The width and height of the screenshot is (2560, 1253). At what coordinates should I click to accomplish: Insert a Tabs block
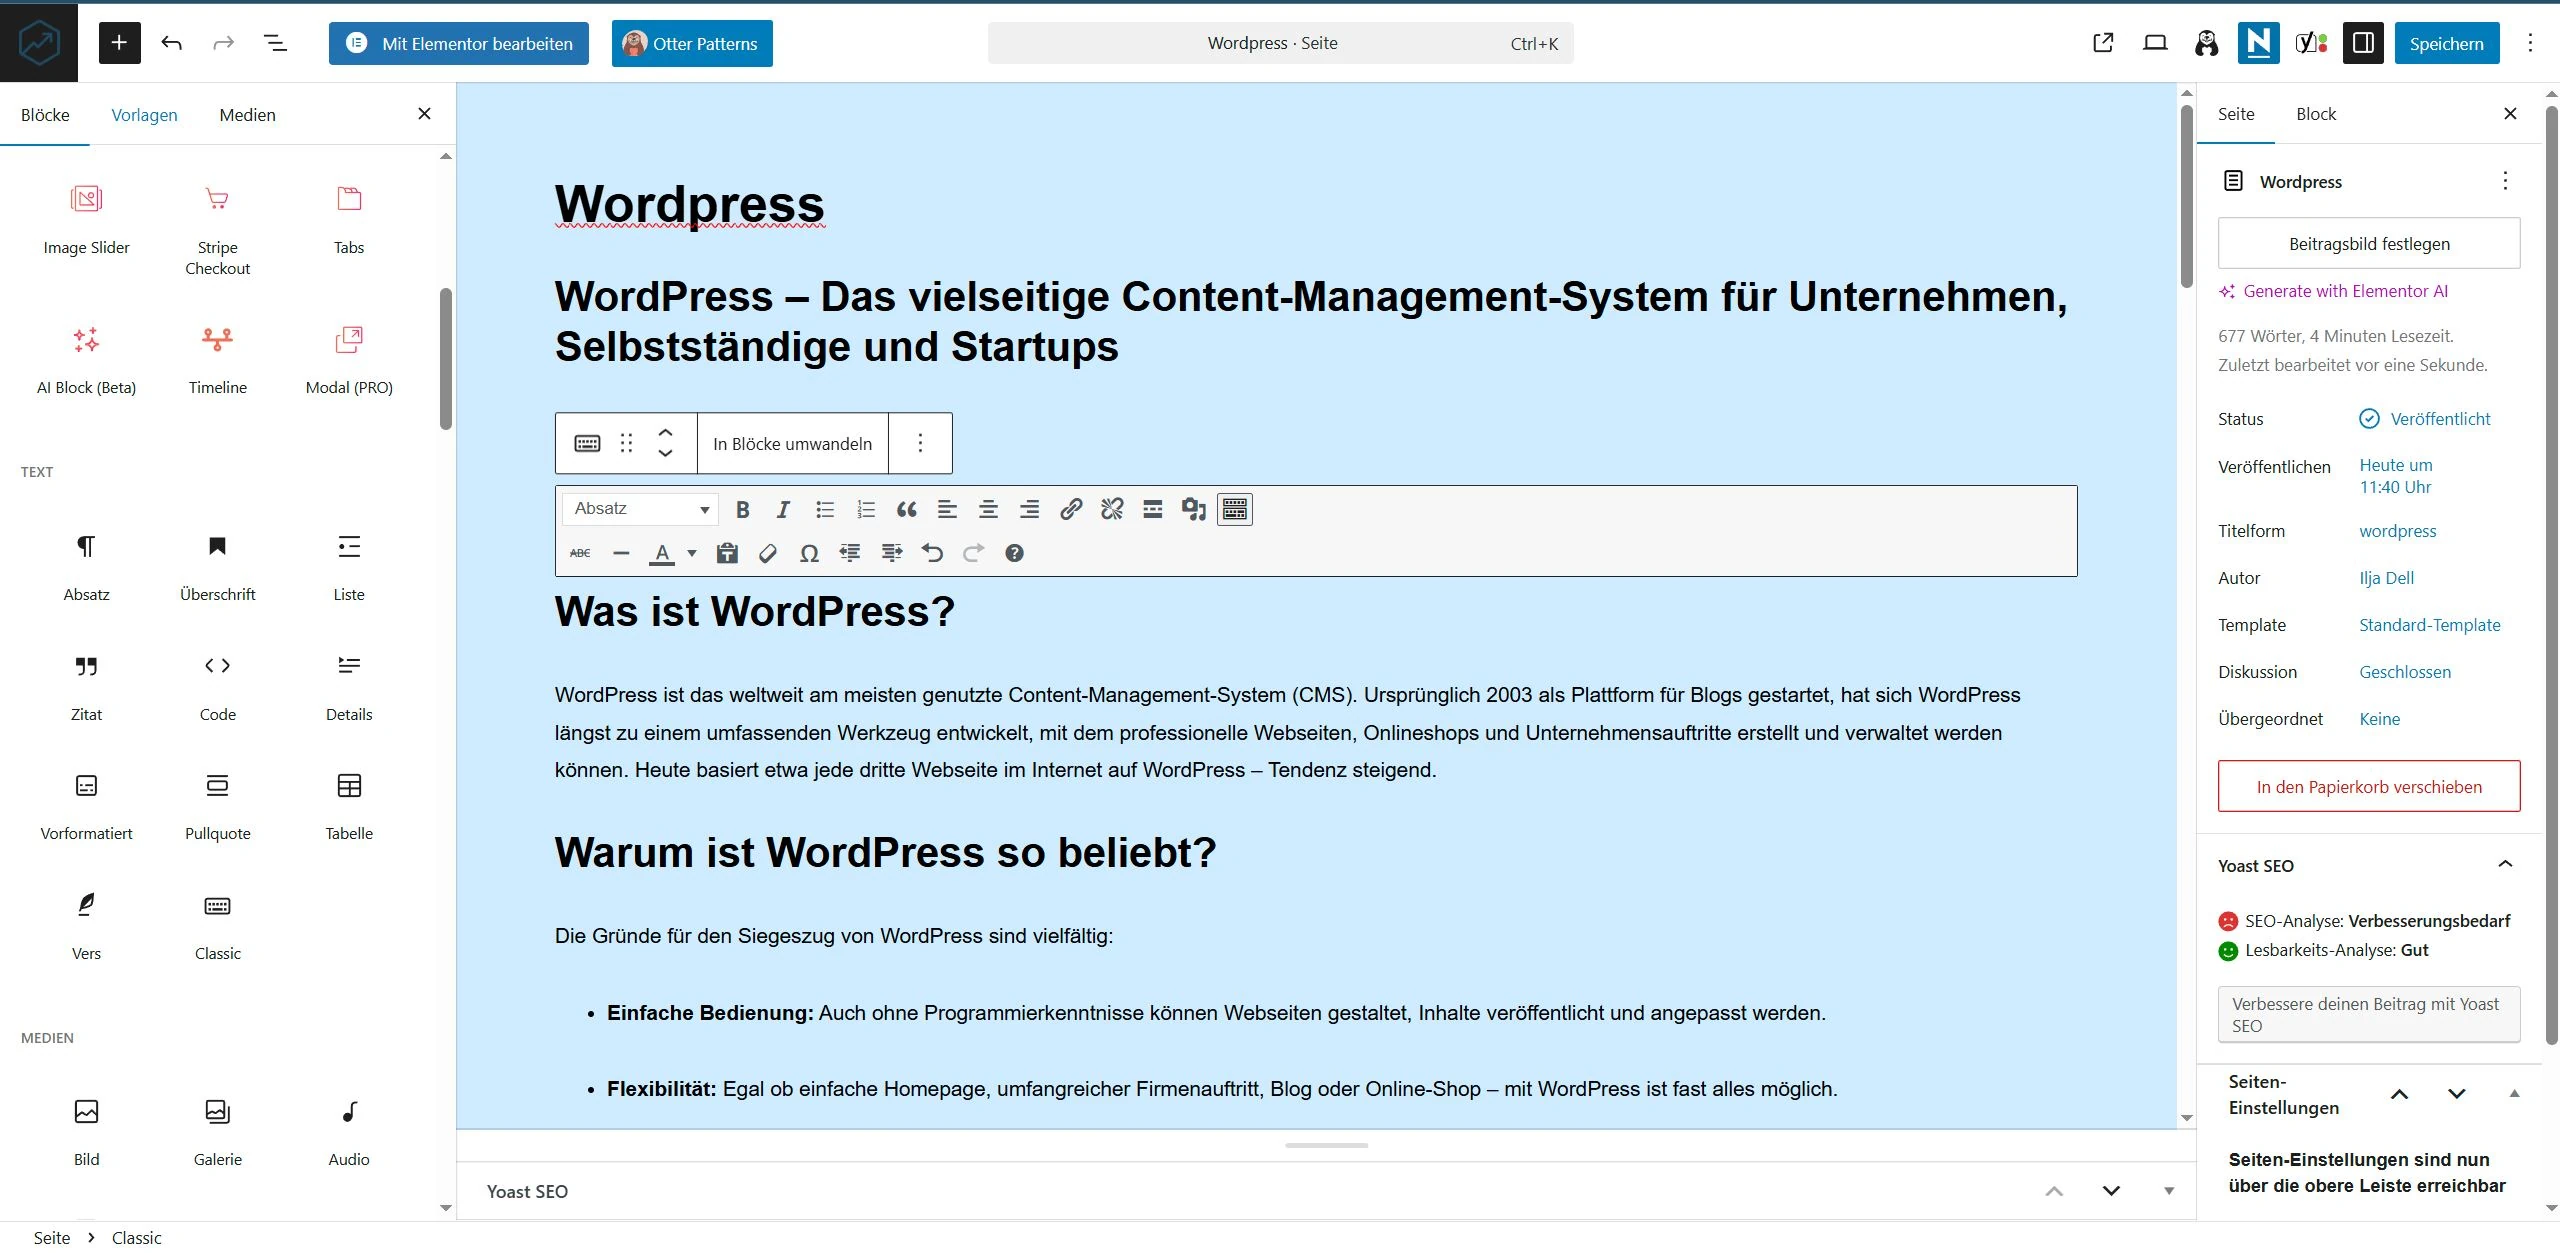tap(349, 220)
